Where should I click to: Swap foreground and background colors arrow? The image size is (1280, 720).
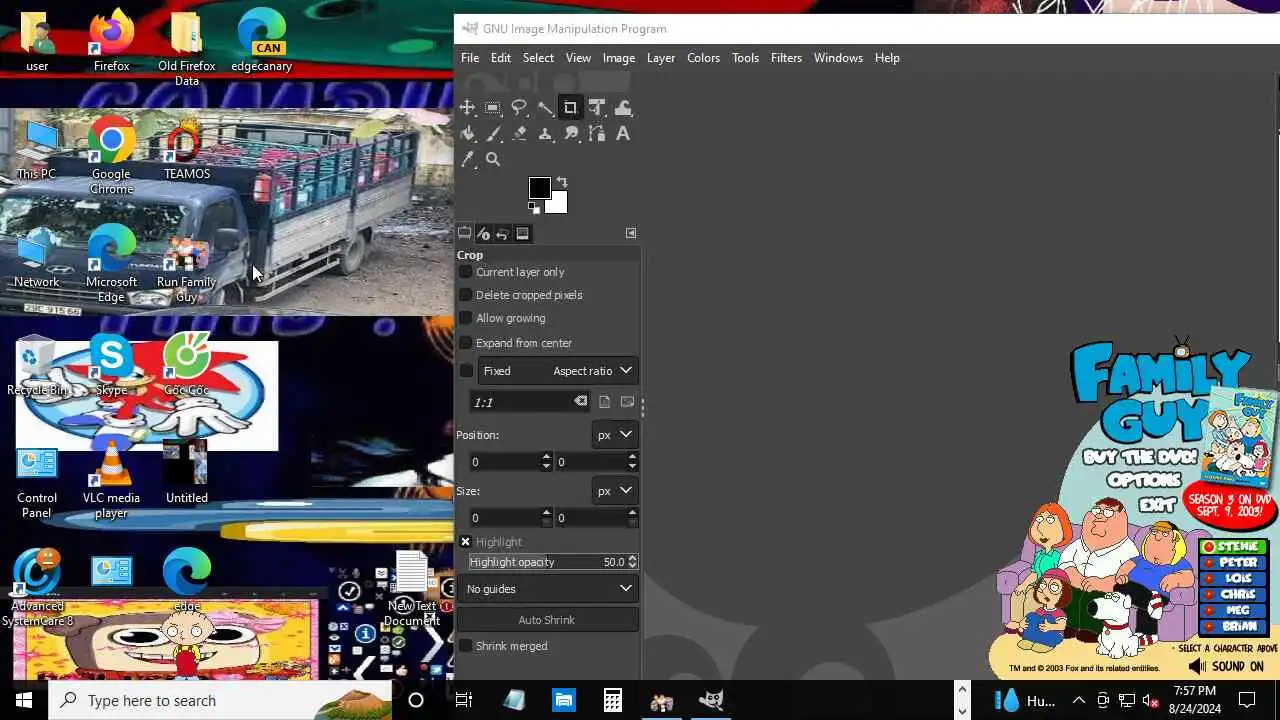pyautogui.click(x=562, y=182)
